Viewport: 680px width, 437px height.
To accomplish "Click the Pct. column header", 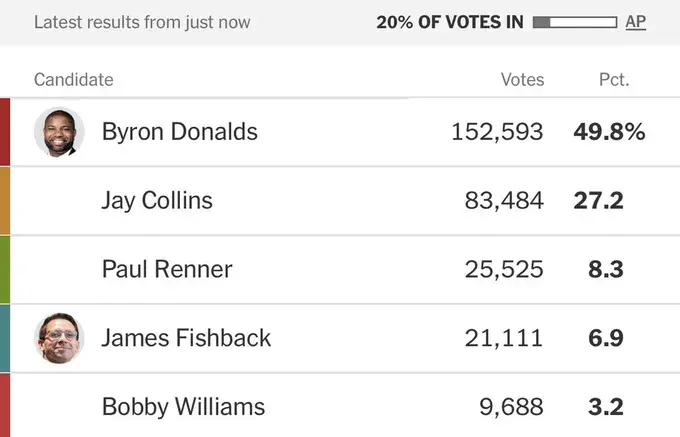I will coord(614,80).
